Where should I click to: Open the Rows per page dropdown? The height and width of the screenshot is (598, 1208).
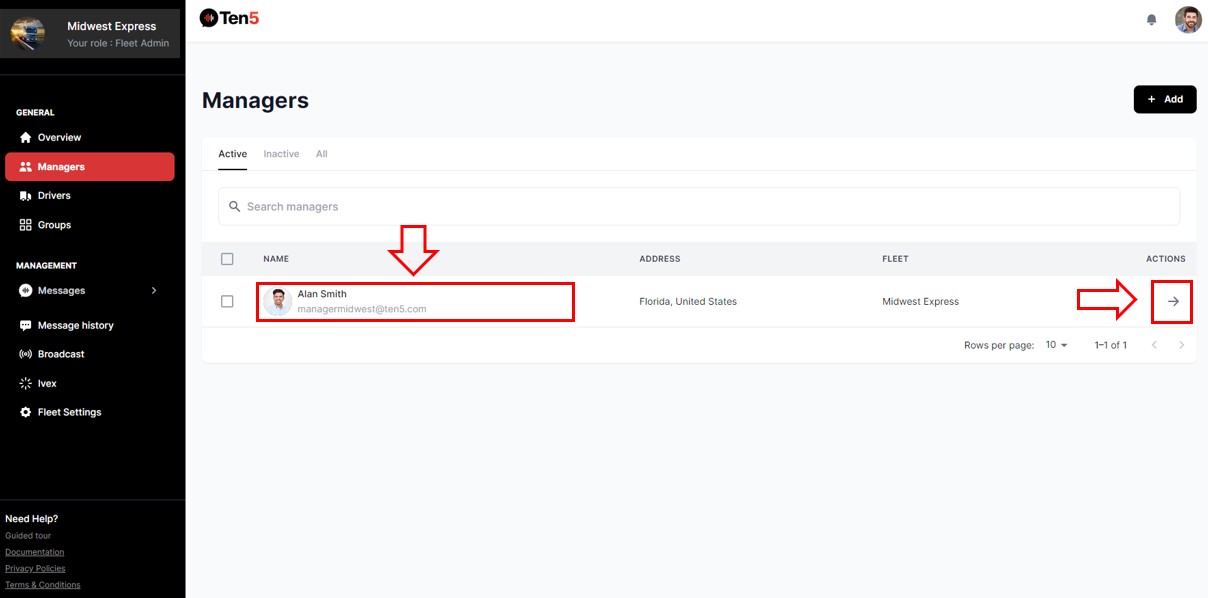[x=1056, y=345]
